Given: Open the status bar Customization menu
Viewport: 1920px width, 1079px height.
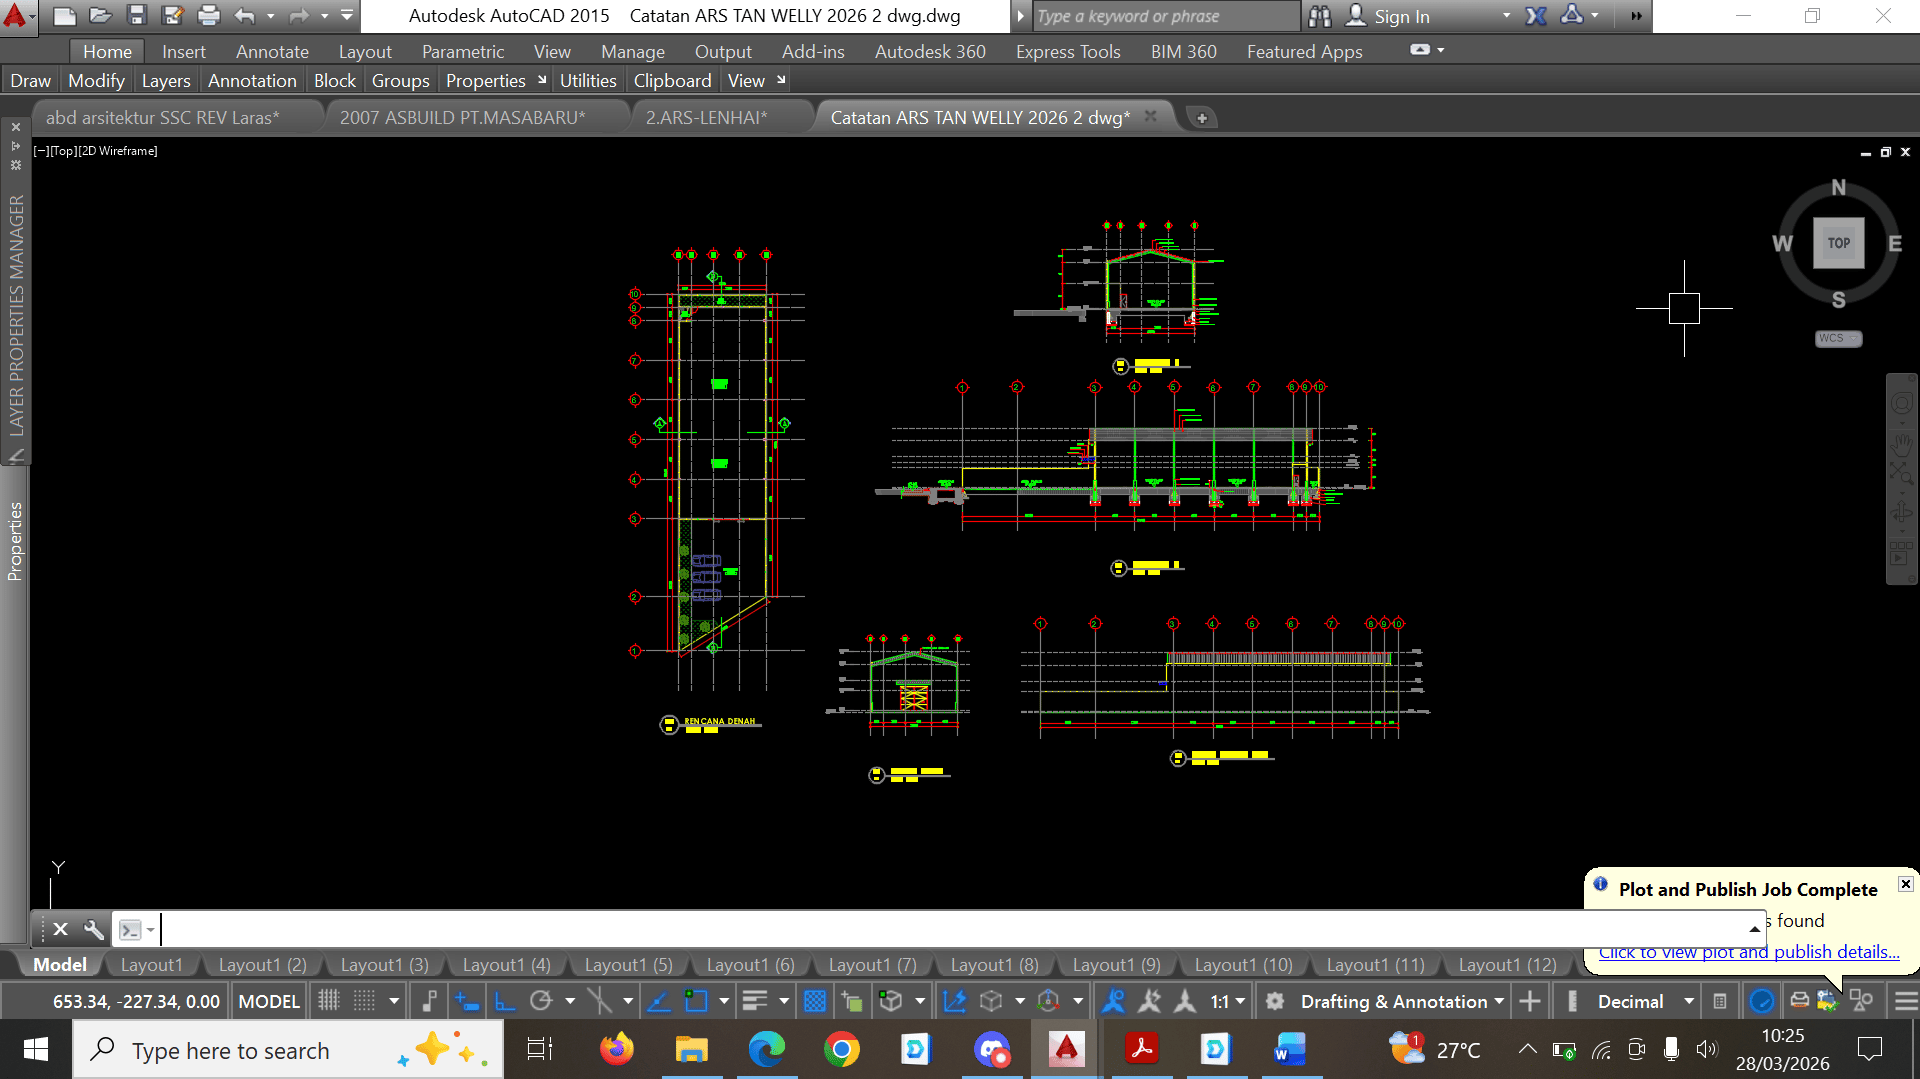Looking at the screenshot, I should tap(1906, 1001).
